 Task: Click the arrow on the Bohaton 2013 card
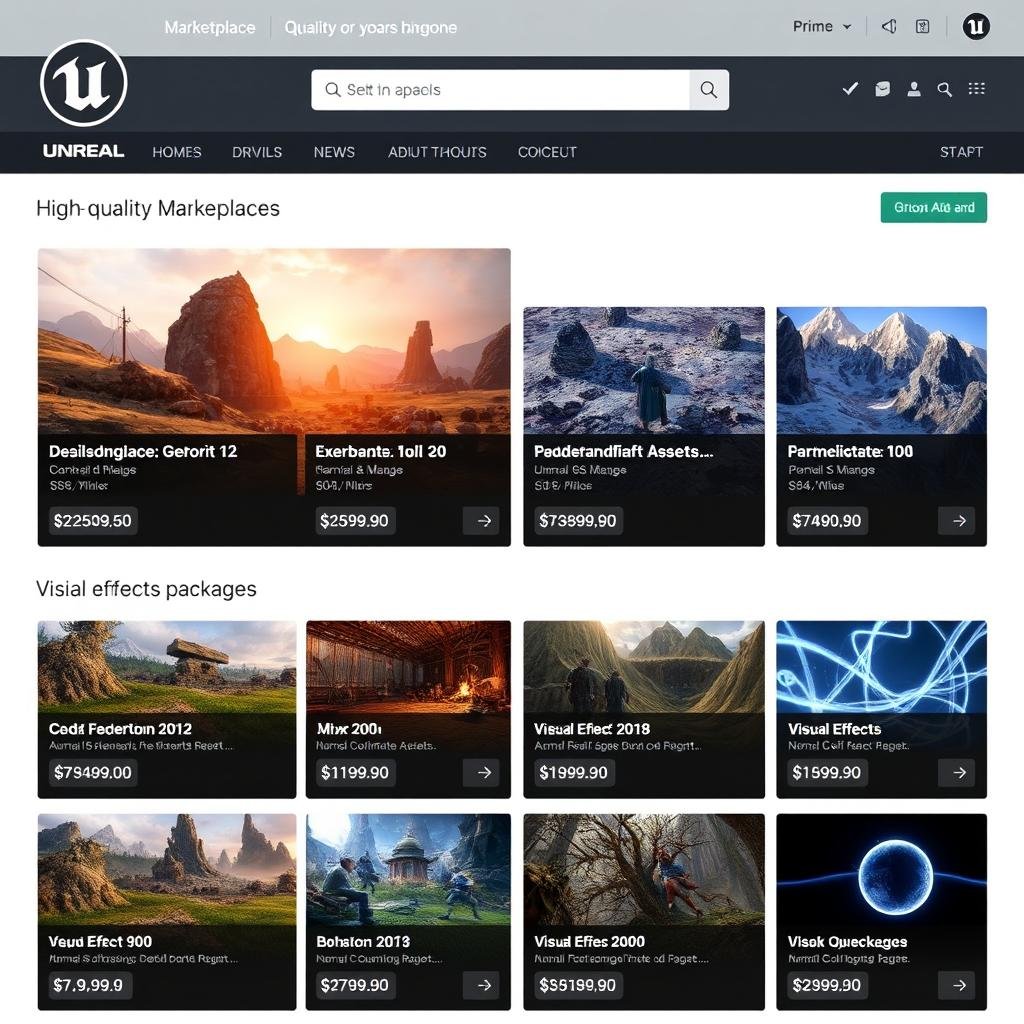click(x=483, y=985)
